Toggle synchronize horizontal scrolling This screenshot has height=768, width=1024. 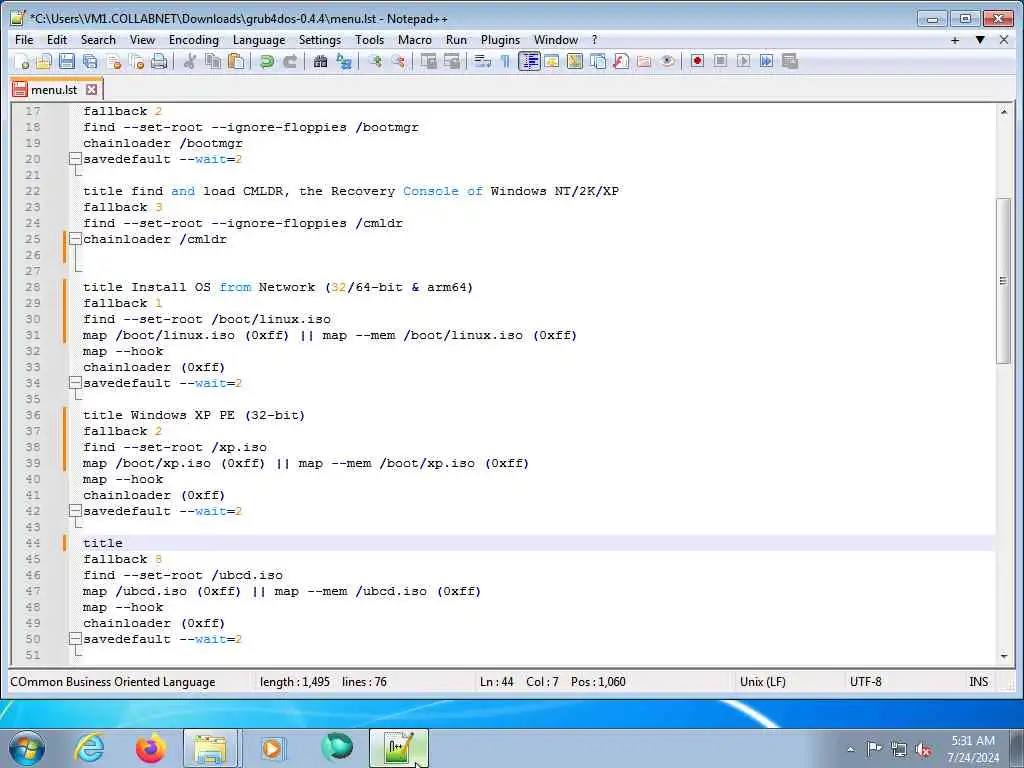tap(451, 61)
